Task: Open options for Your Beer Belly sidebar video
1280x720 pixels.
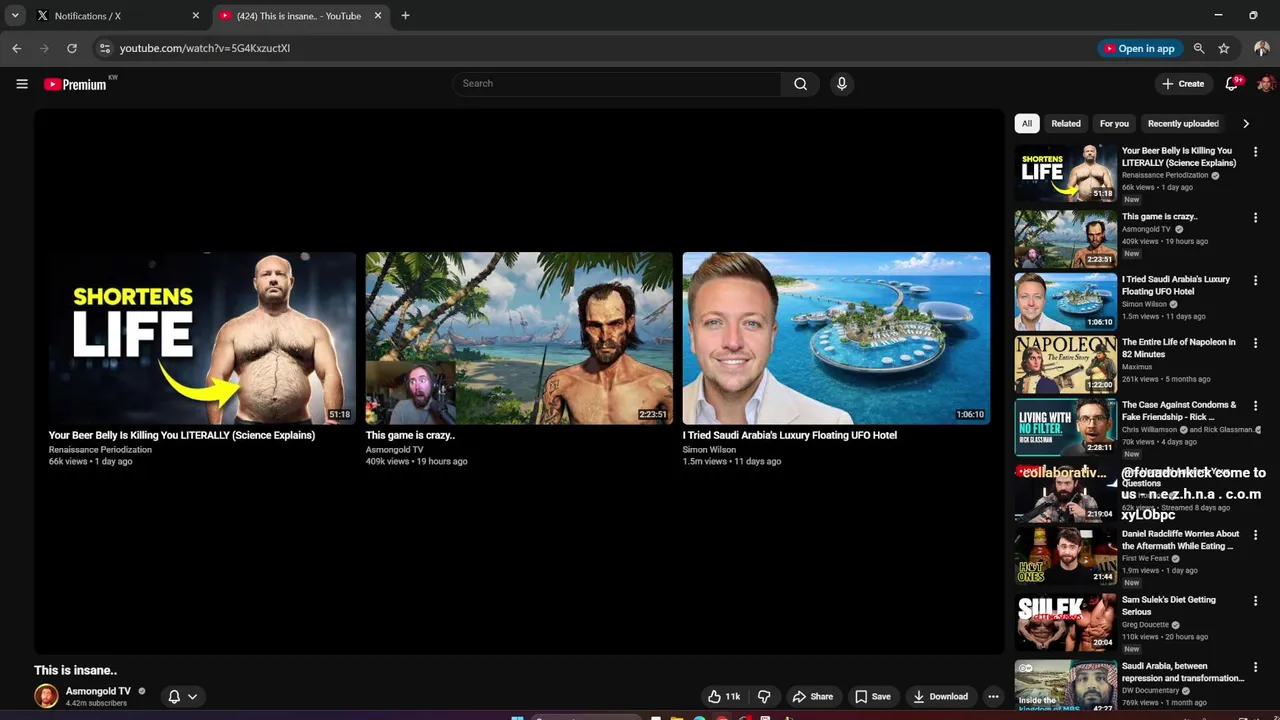Action: [1255, 152]
